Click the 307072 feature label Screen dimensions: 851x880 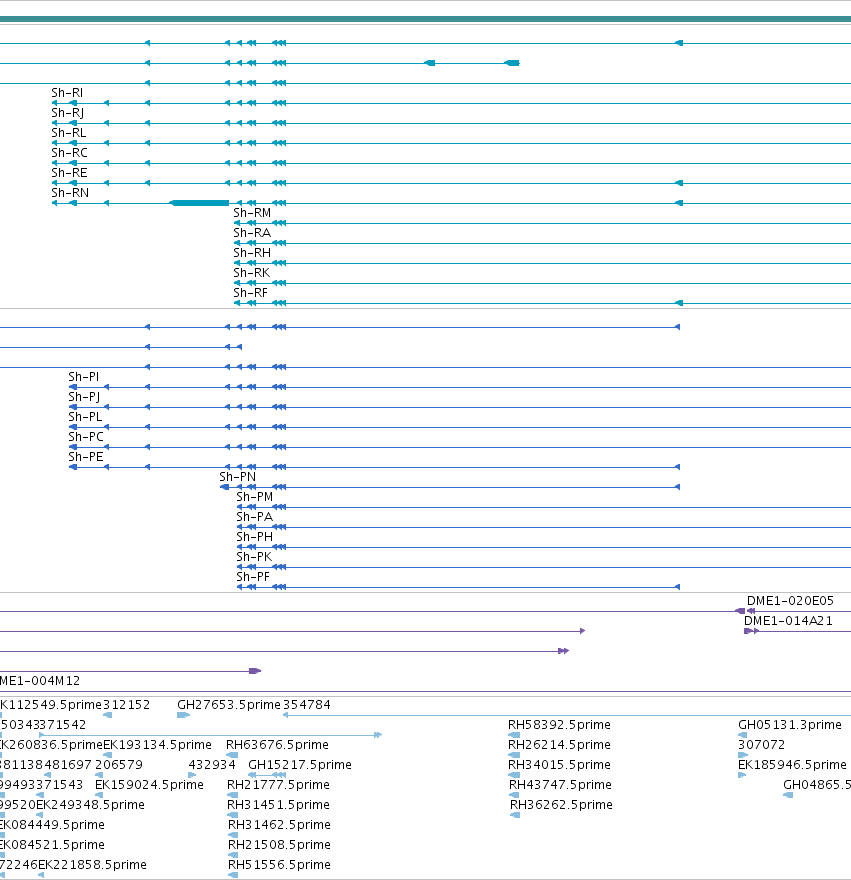(761, 745)
